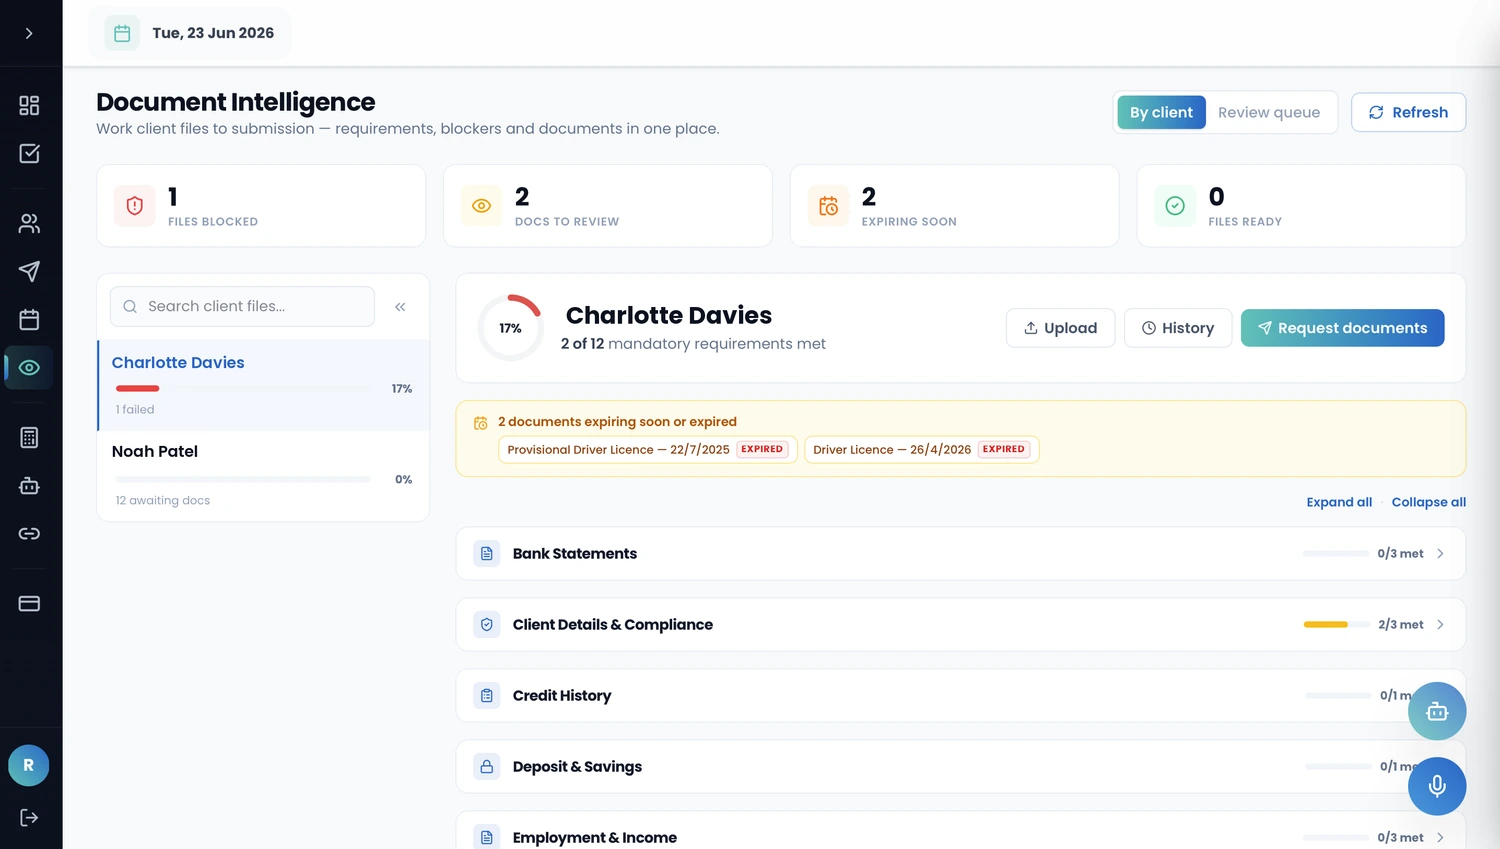Click the 2/3 met yellow progress bar
The width and height of the screenshot is (1500, 849).
point(1336,625)
